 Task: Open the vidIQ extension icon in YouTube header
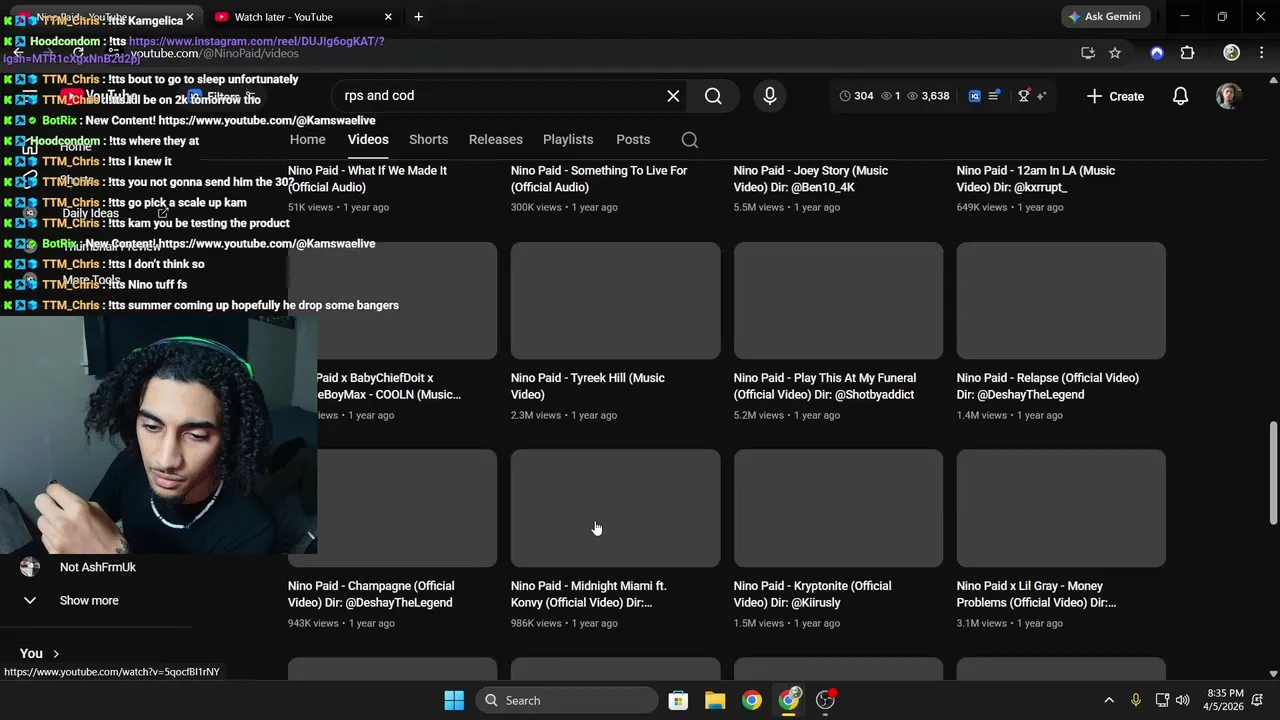(975, 96)
